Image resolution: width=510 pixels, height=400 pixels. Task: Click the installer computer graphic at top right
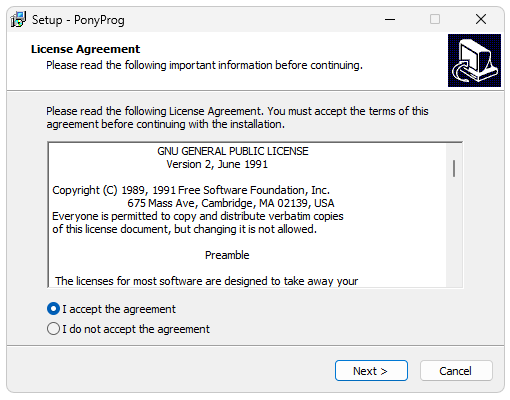tap(474, 60)
